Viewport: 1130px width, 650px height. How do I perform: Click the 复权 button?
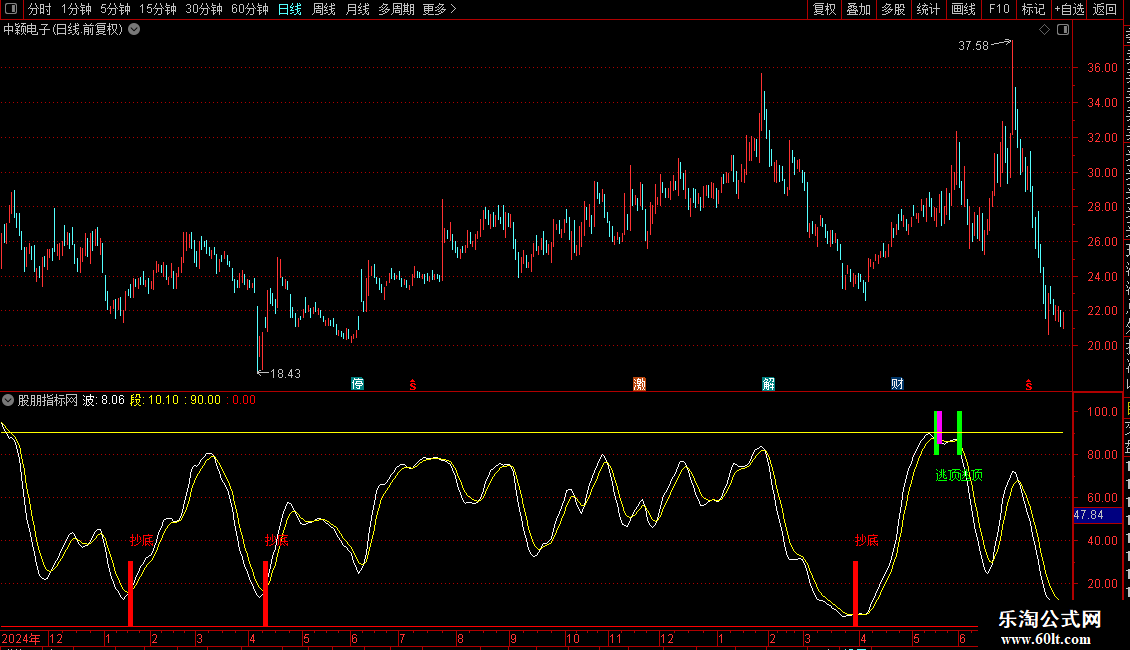coord(824,9)
